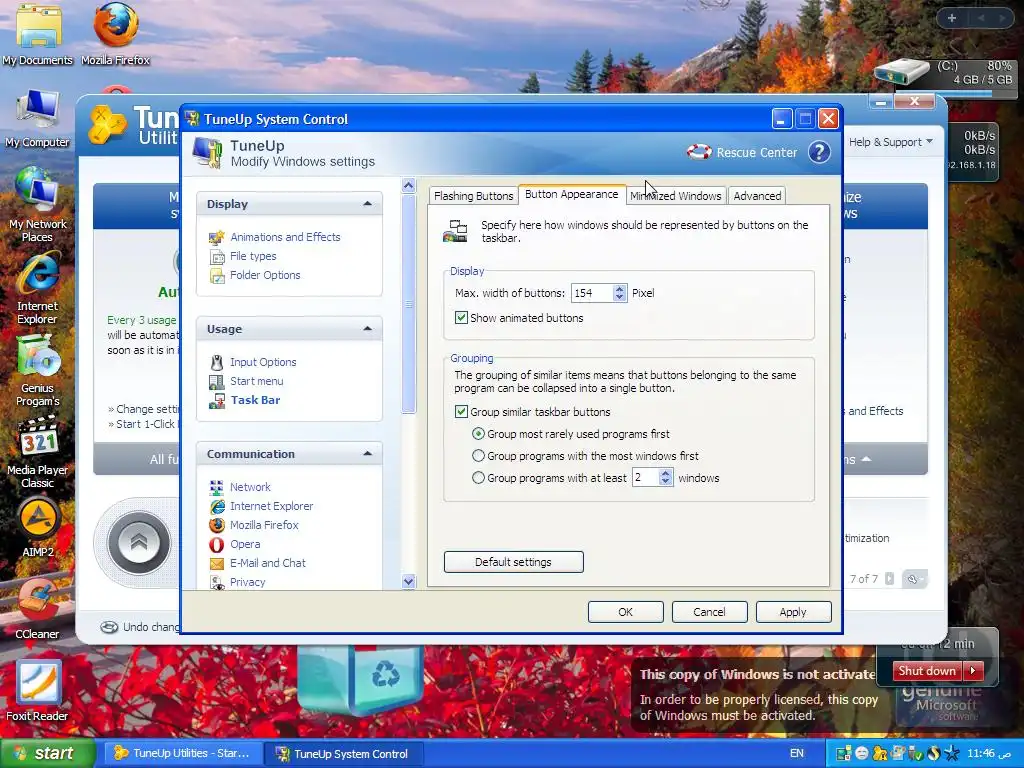Open E-Mail and Chat link
This screenshot has height=768, width=1024.
tap(268, 563)
